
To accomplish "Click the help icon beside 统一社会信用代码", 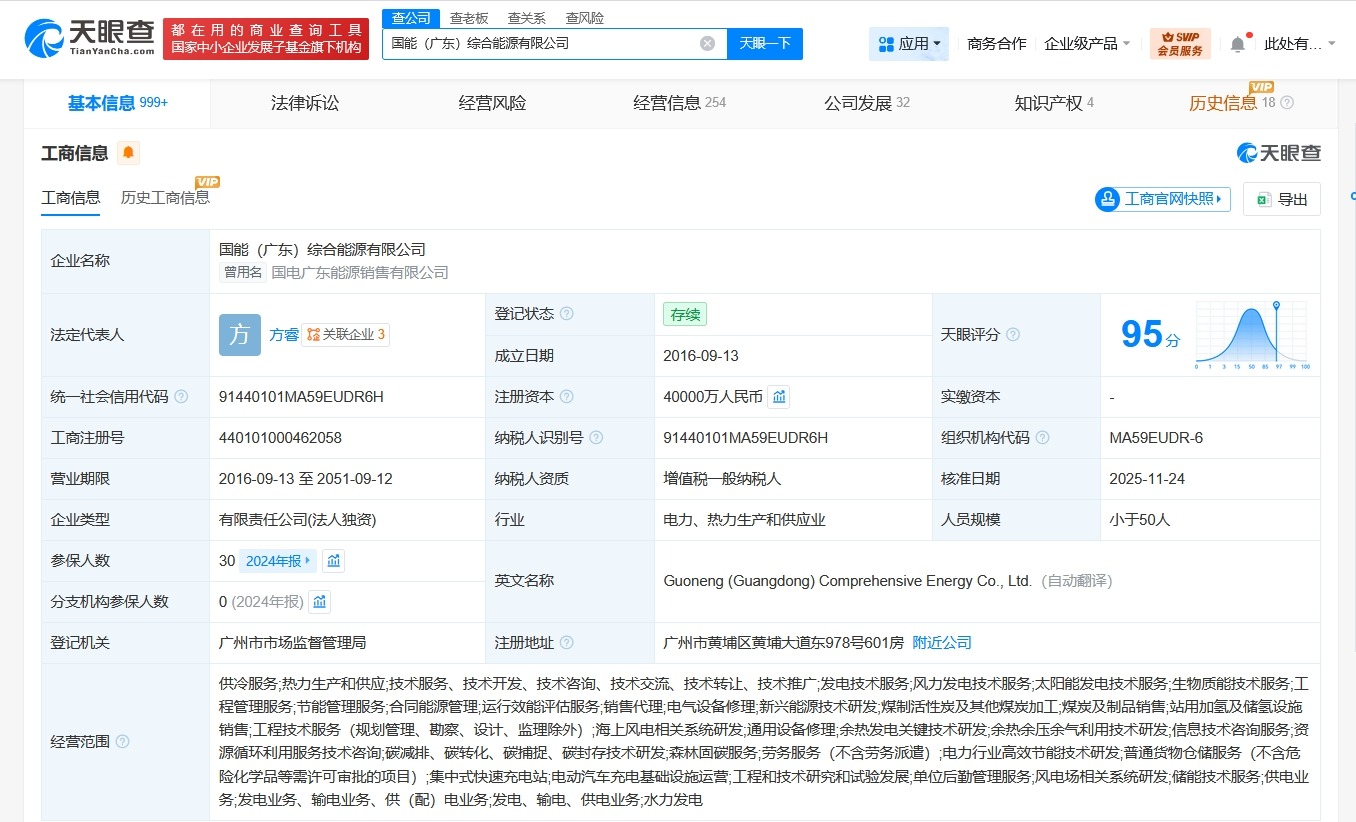I will tap(180, 396).
